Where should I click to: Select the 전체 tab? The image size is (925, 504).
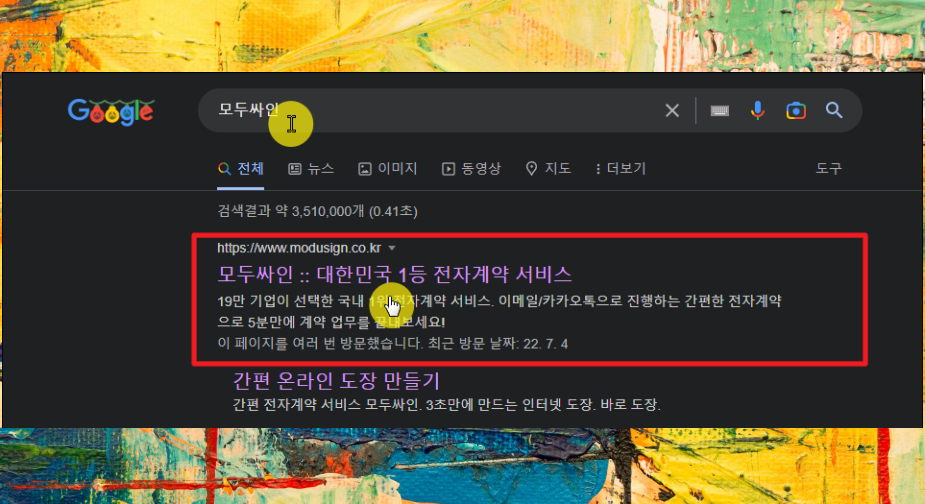click(241, 169)
